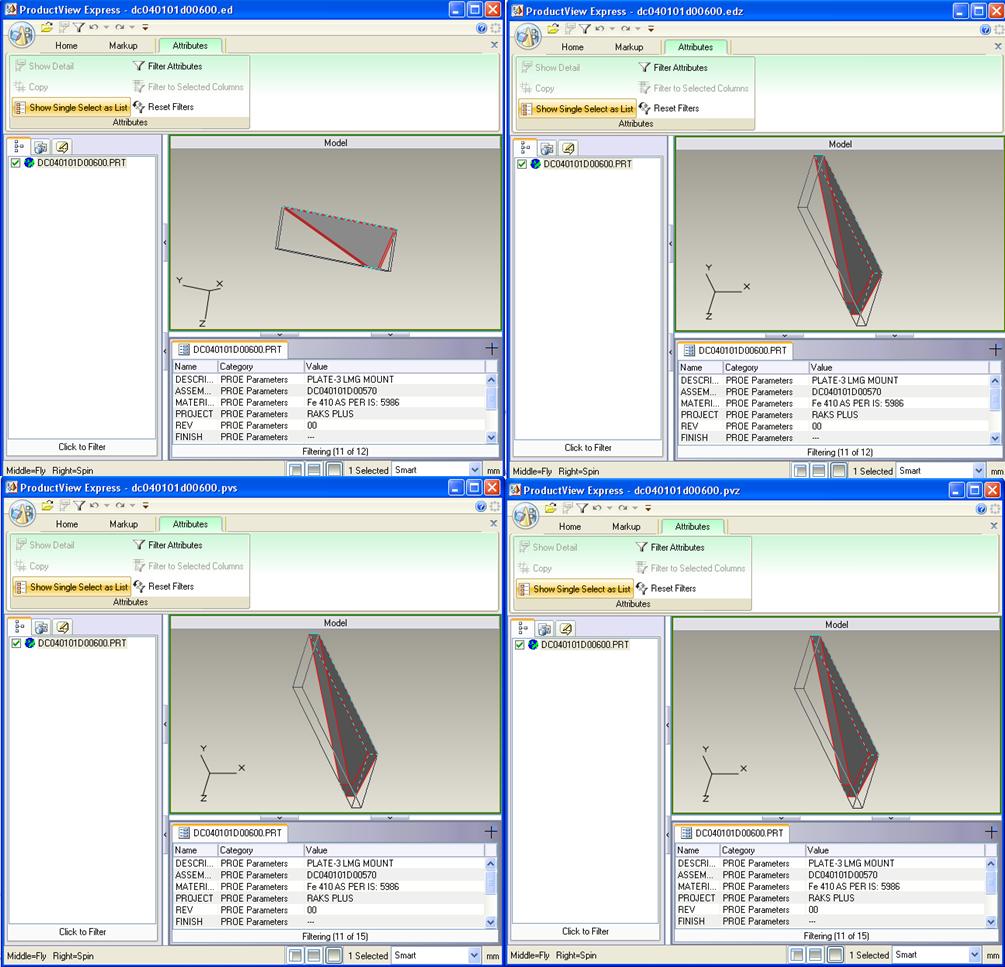The height and width of the screenshot is (967, 1005).
Task: Click the plus icon of the .pvs attributes panel
Action: pyautogui.click(x=491, y=832)
